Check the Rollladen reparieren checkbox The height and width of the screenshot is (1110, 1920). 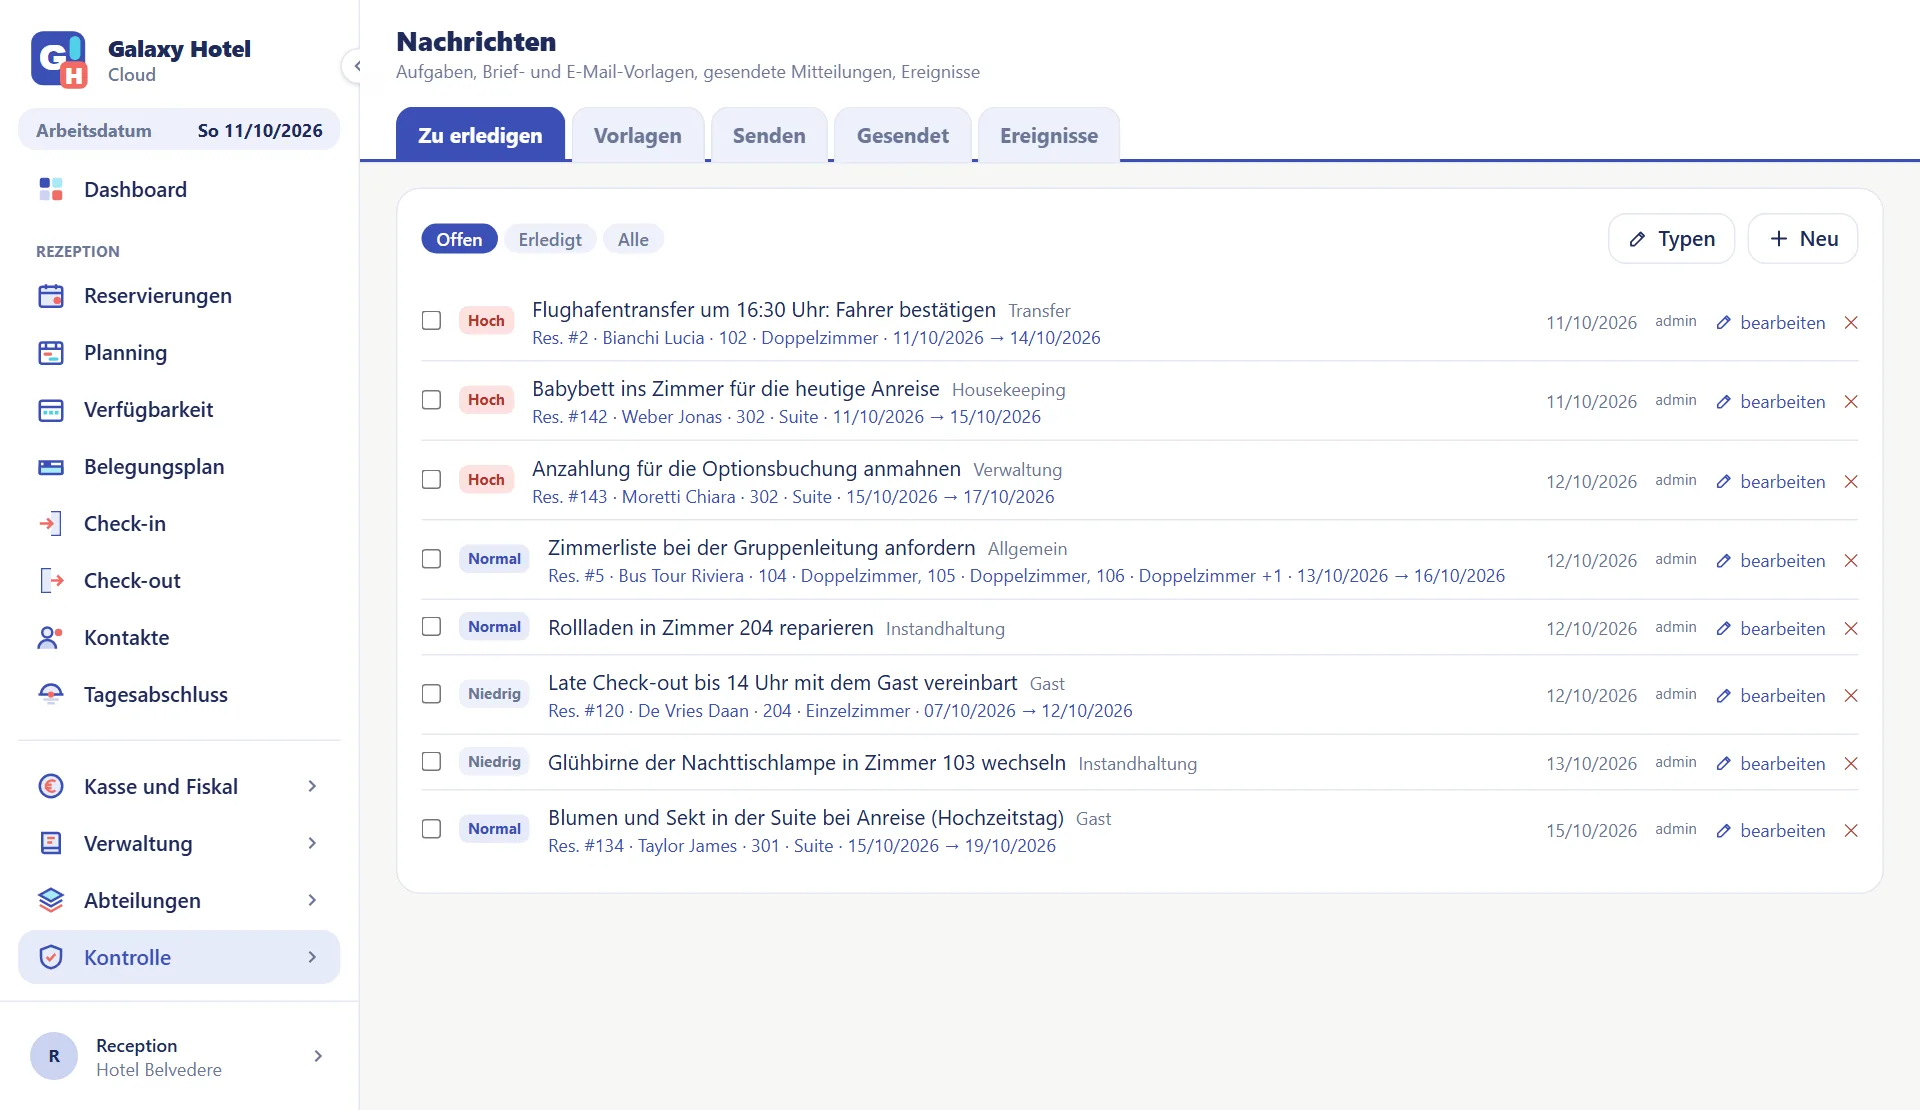431,627
